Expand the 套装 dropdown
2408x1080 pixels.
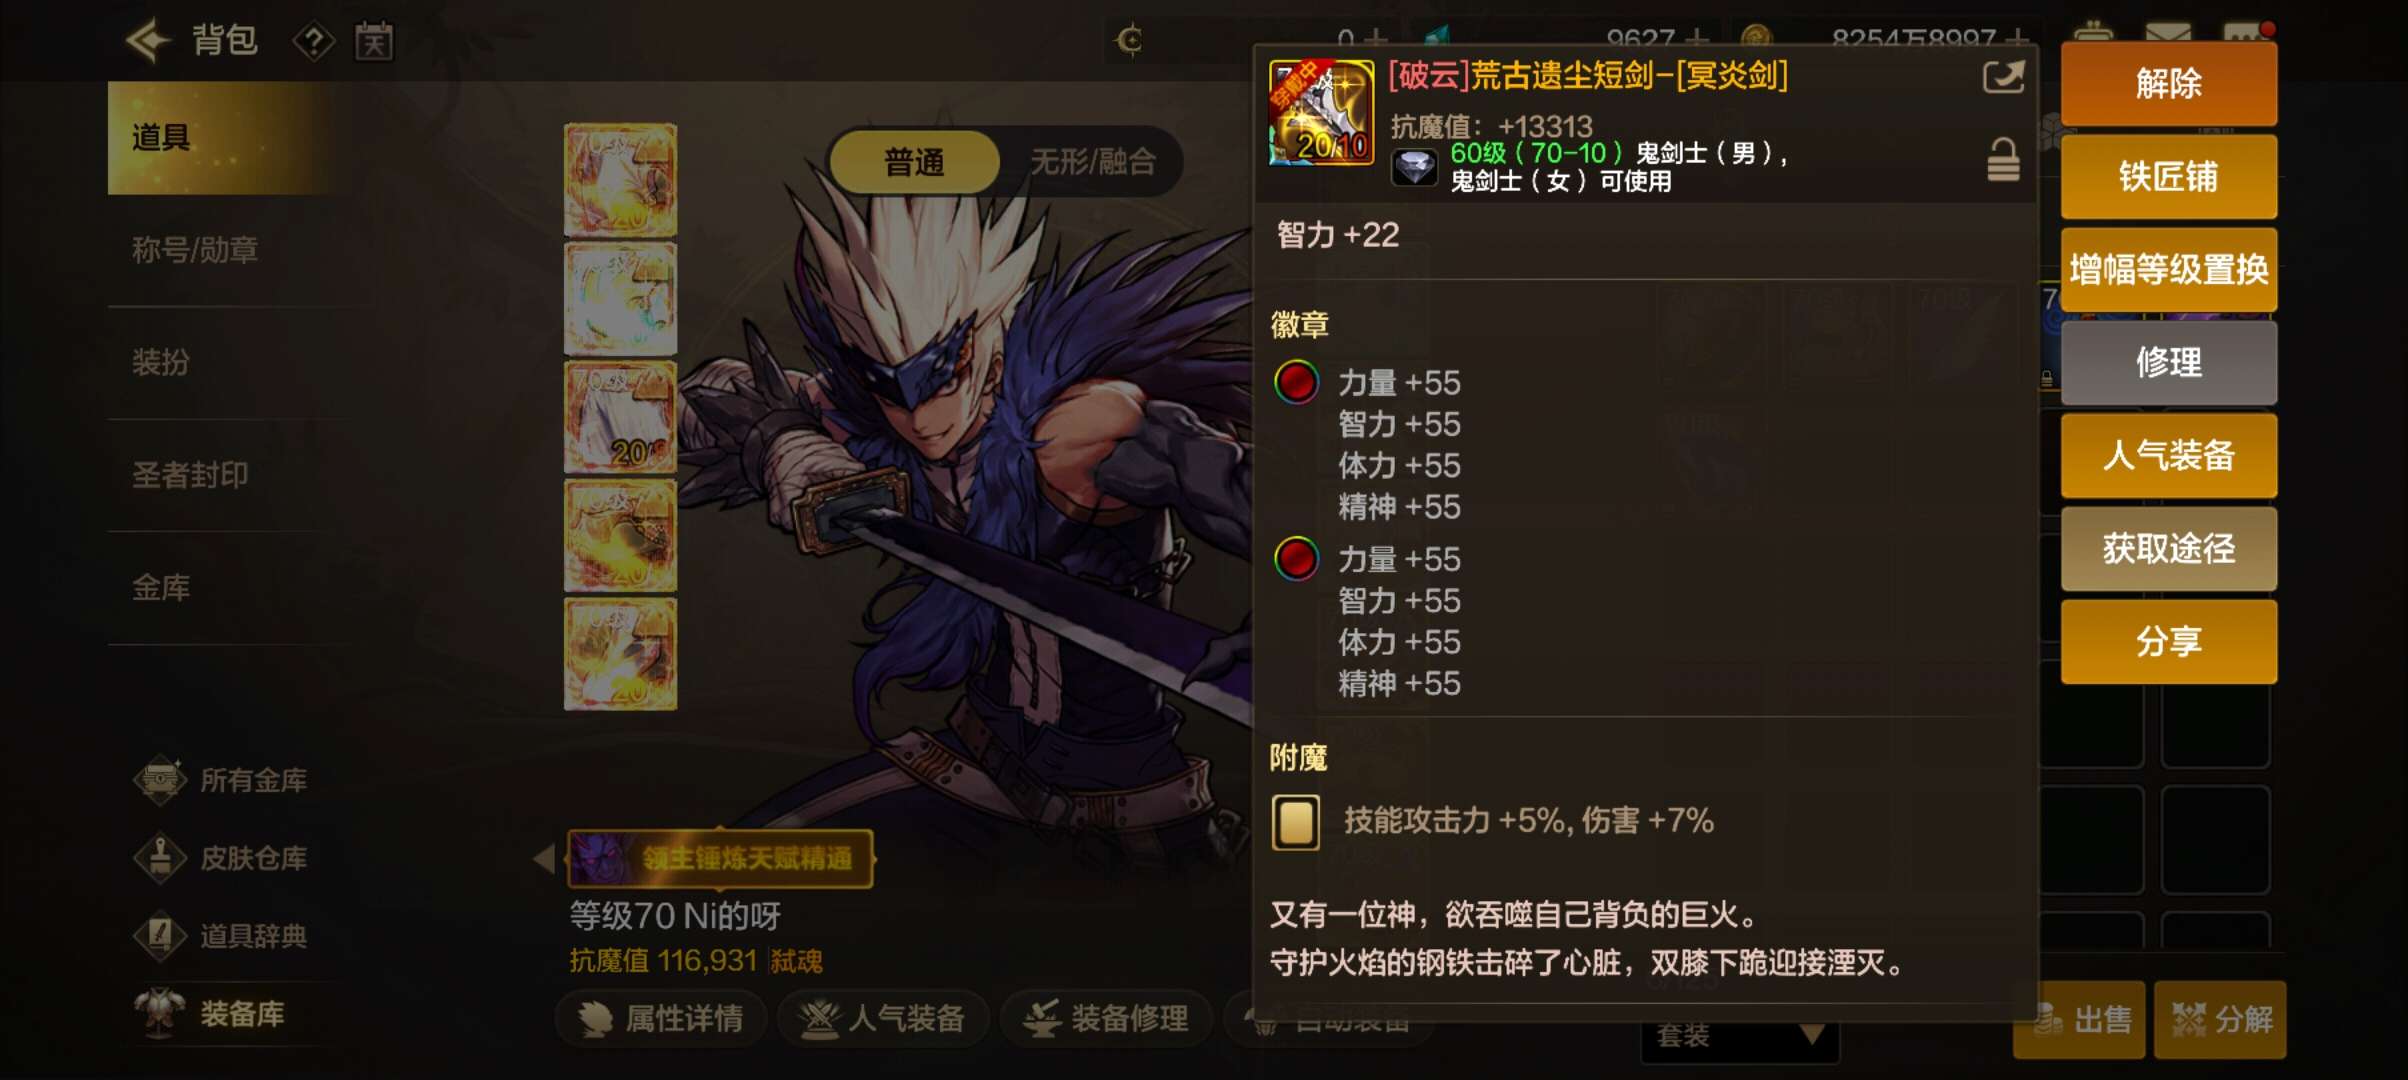coord(1739,1036)
